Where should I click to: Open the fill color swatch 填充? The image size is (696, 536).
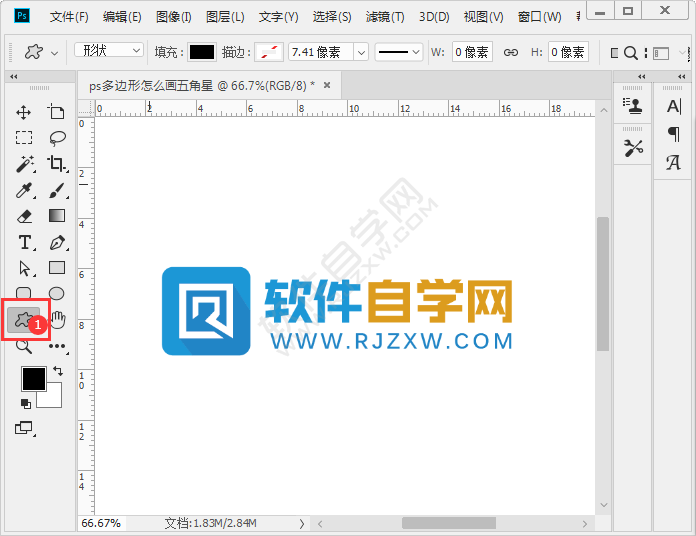(x=202, y=52)
